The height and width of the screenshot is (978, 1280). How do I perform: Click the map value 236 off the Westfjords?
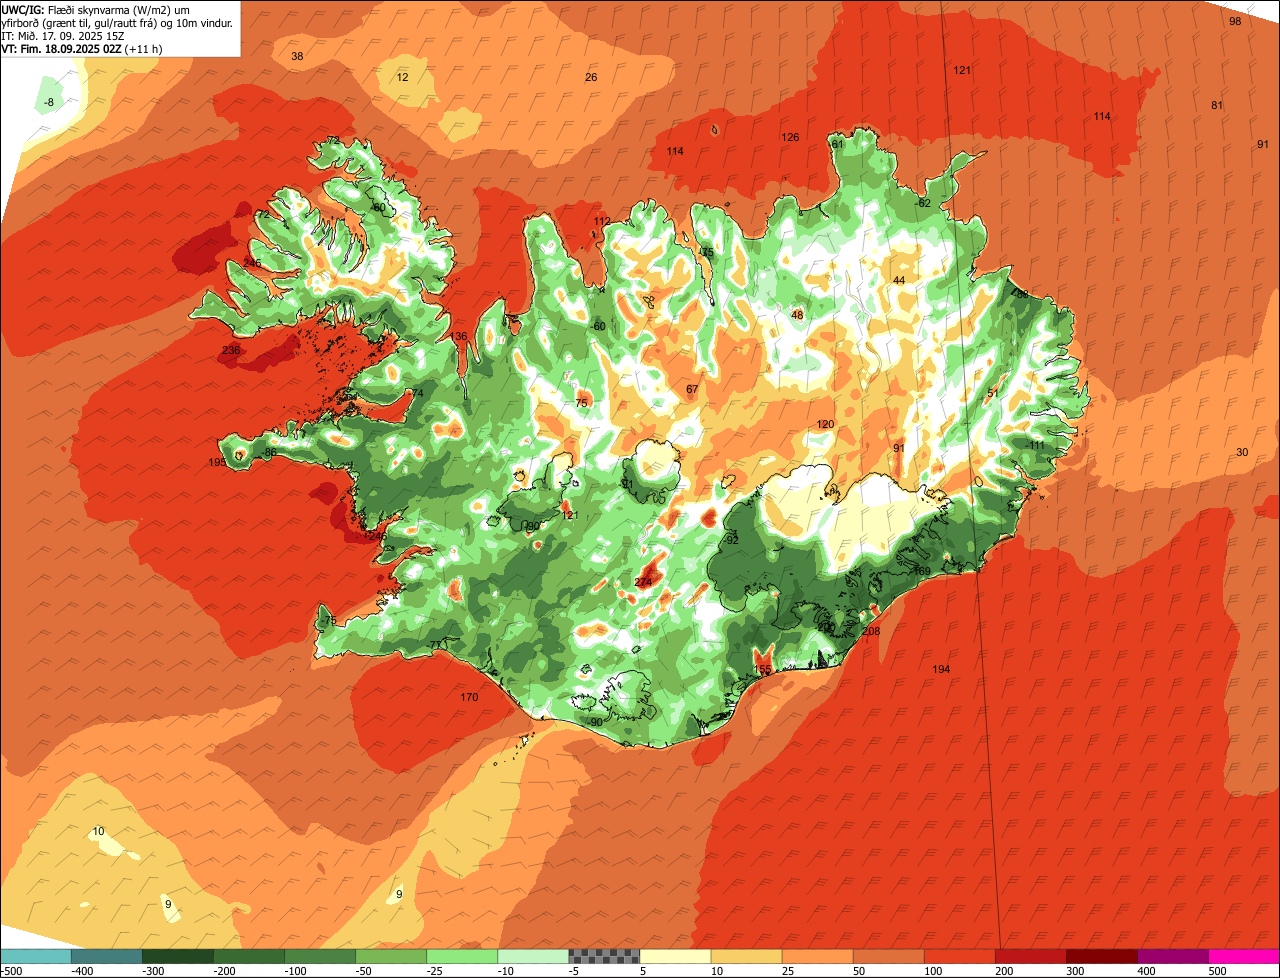pyautogui.click(x=231, y=350)
